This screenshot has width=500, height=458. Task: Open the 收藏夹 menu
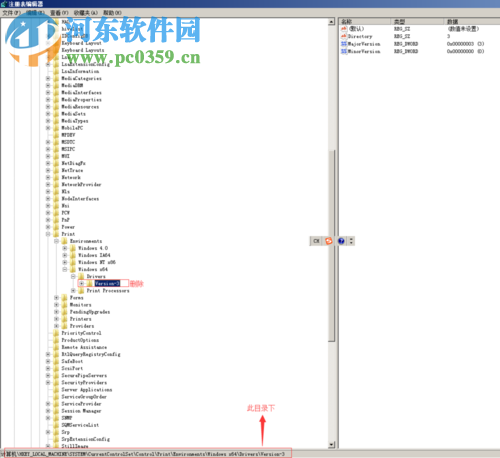click(x=86, y=13)
